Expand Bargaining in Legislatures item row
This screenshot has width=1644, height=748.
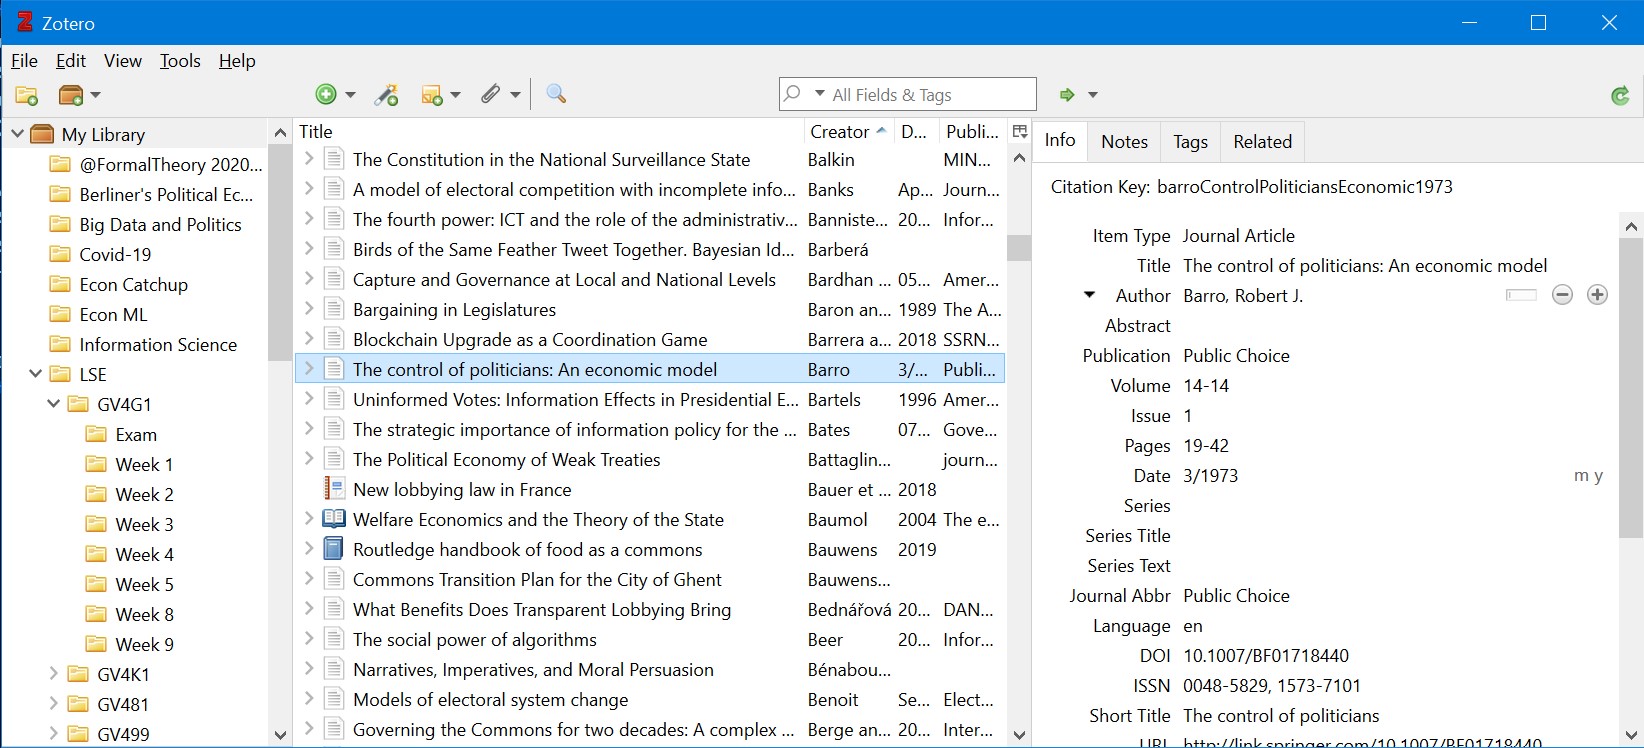(x=309, y=309)
